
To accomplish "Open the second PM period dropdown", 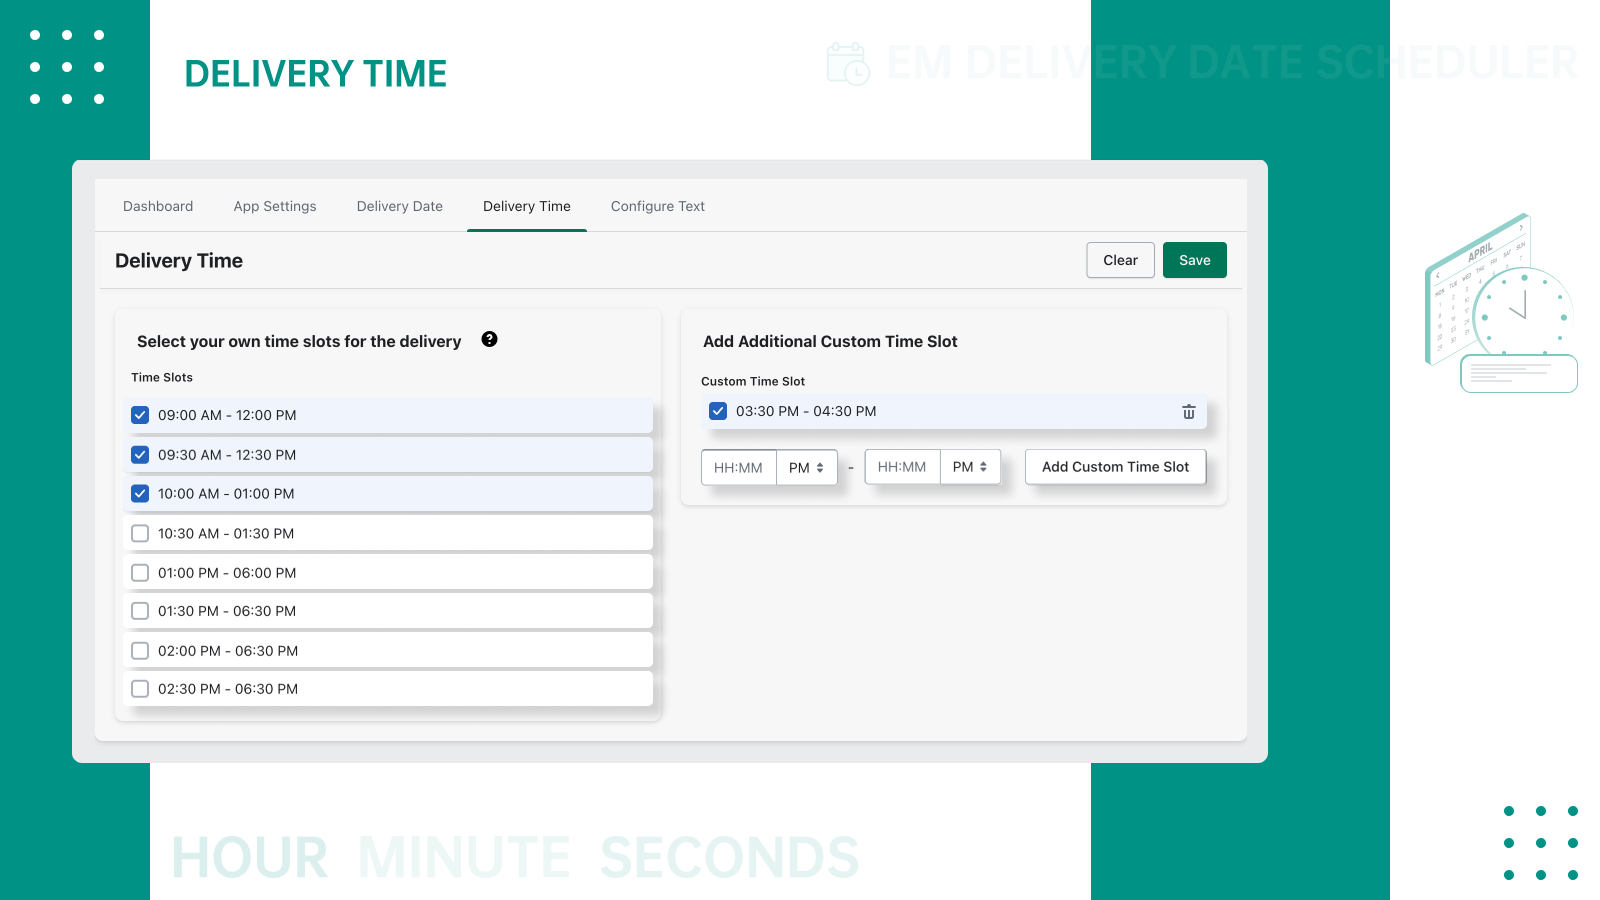I will 970,466.
